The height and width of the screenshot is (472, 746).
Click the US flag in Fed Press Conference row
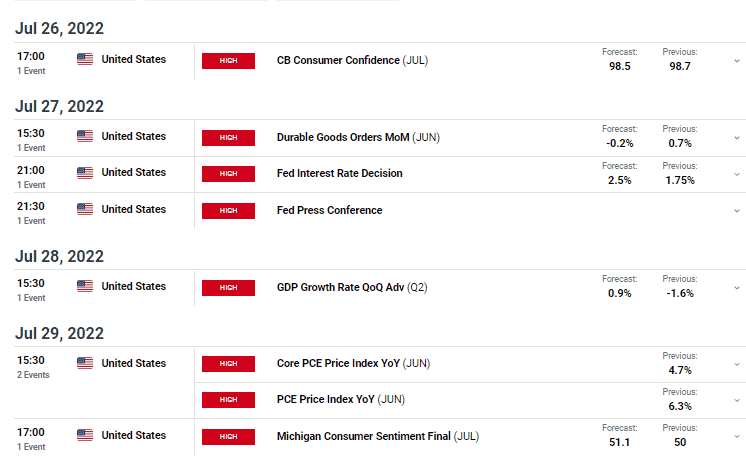click(85, 209)
